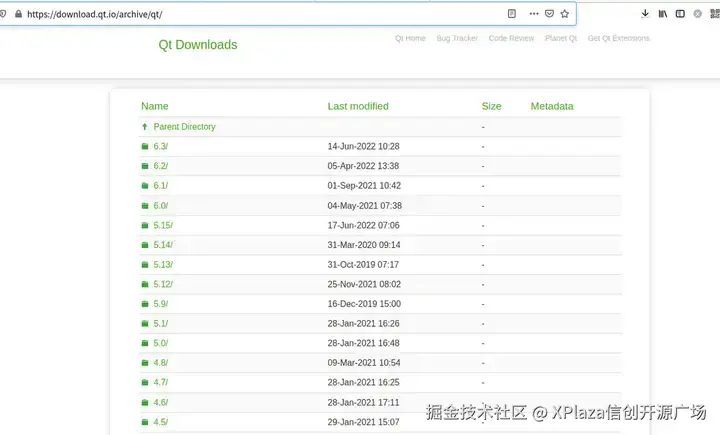
Task: Select the date 16-Dec-2019 15:00
Action: click(x=364, y=304)
